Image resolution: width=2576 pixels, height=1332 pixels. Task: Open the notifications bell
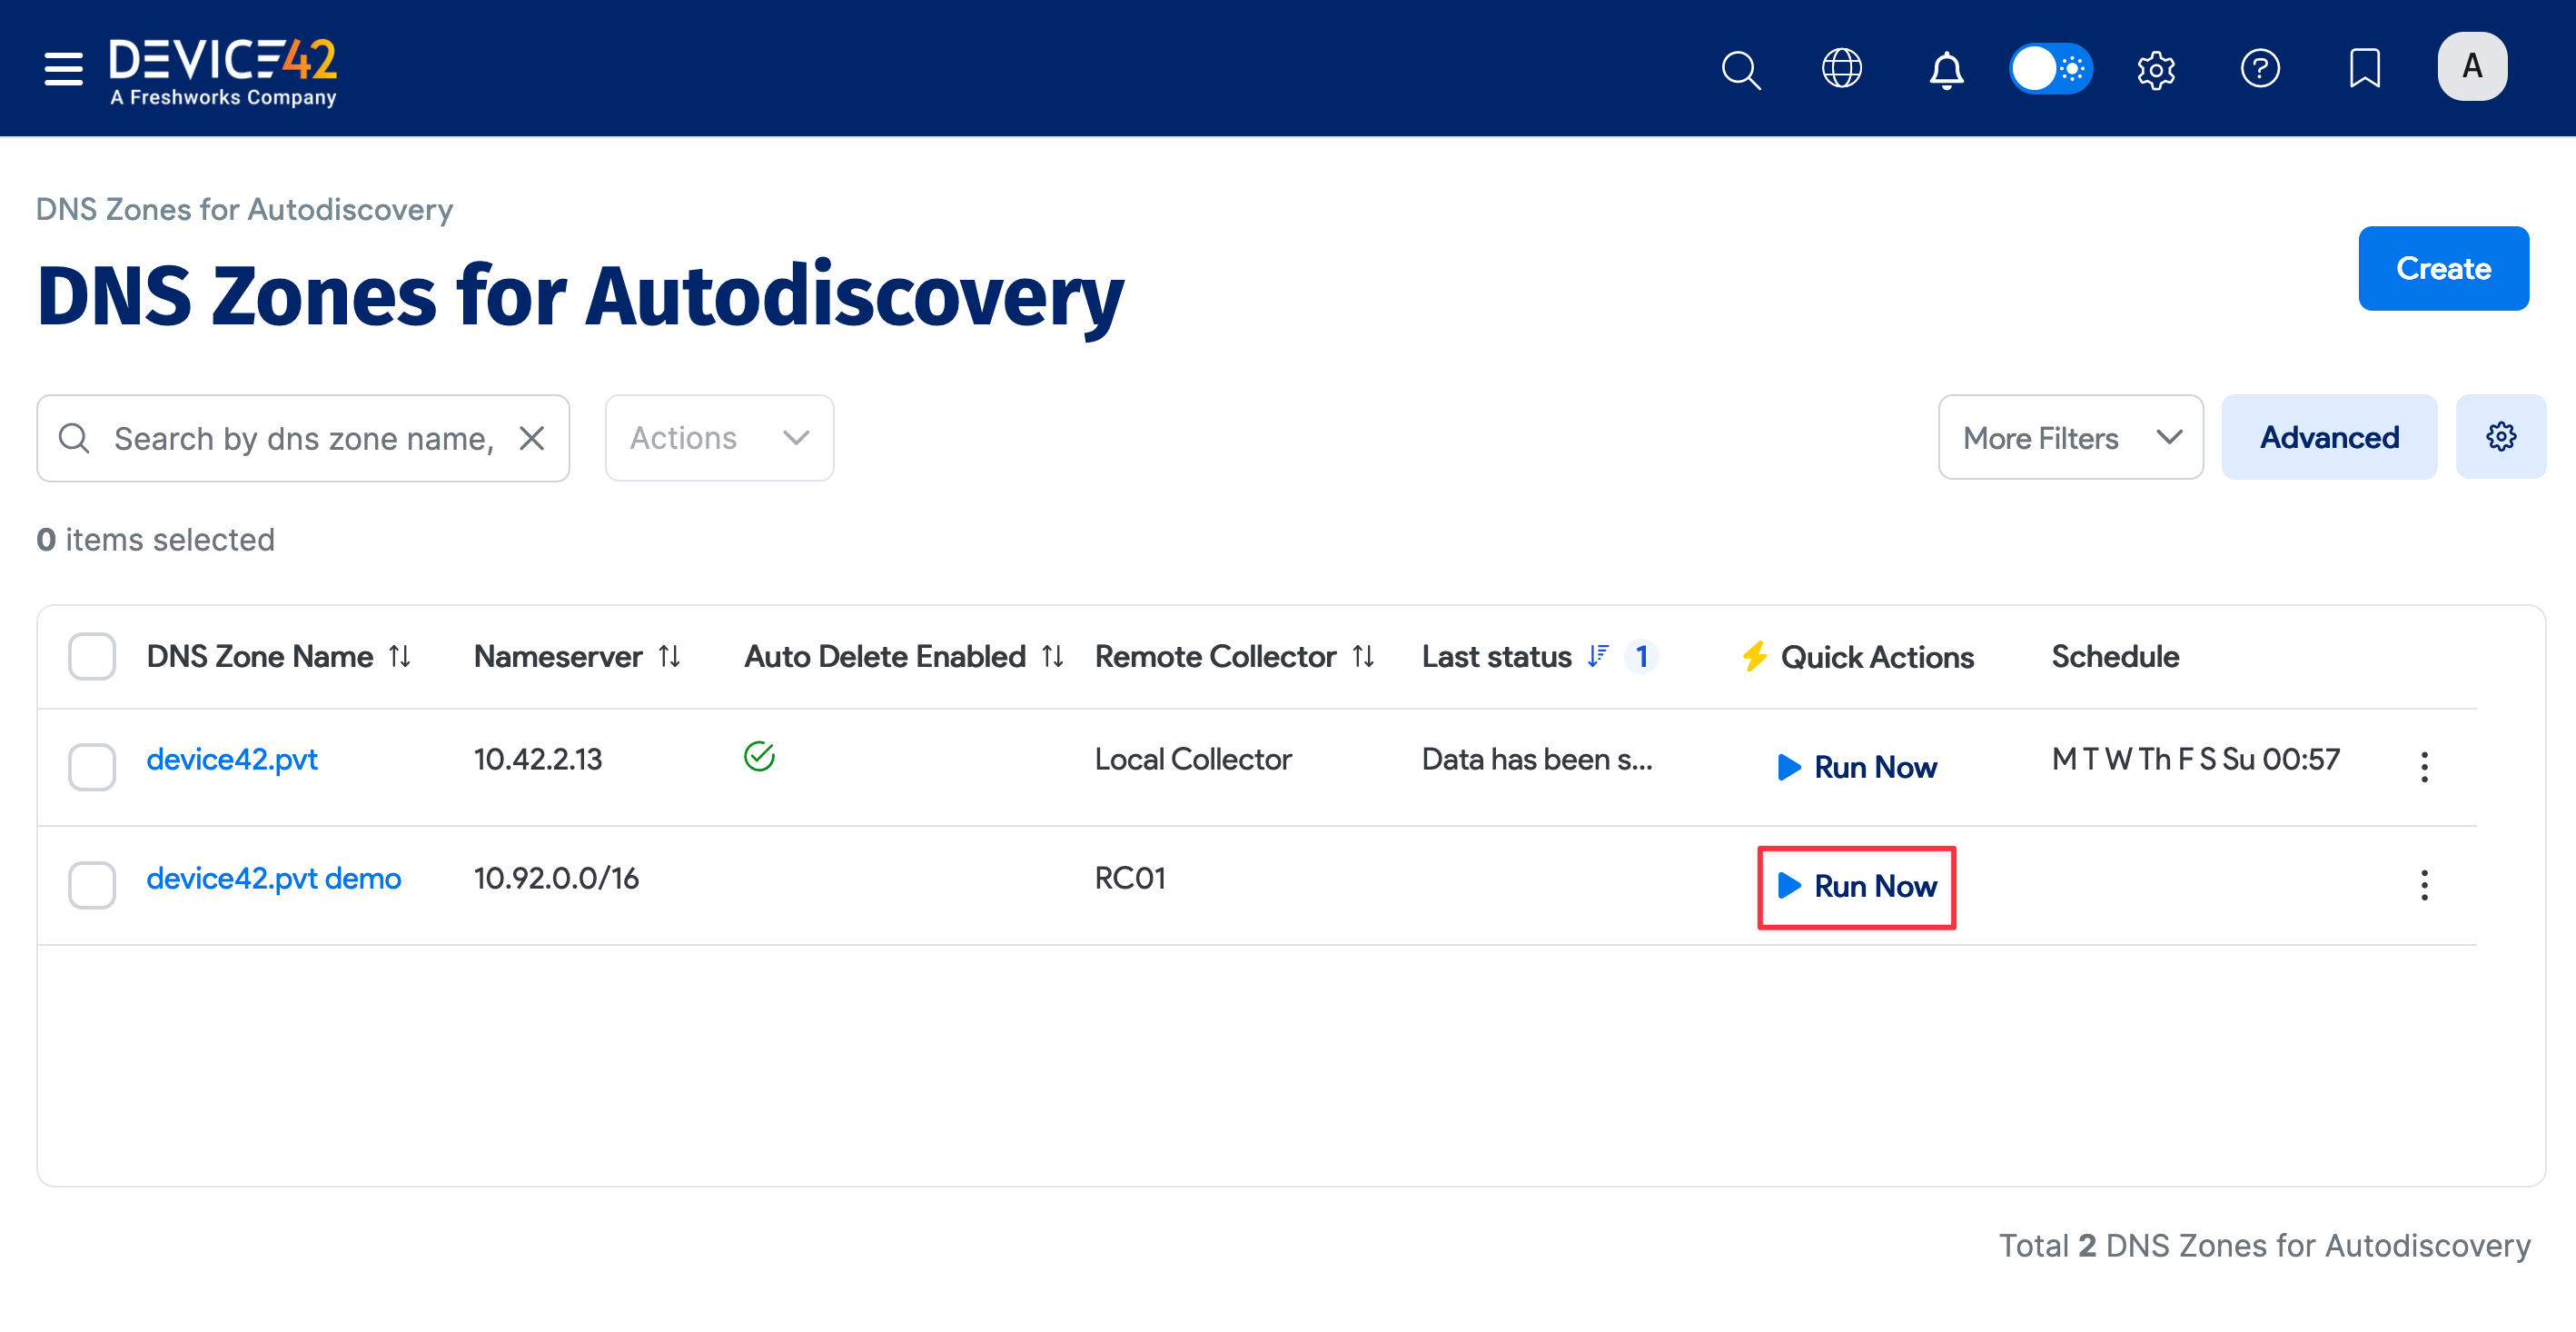(1946, 68)
